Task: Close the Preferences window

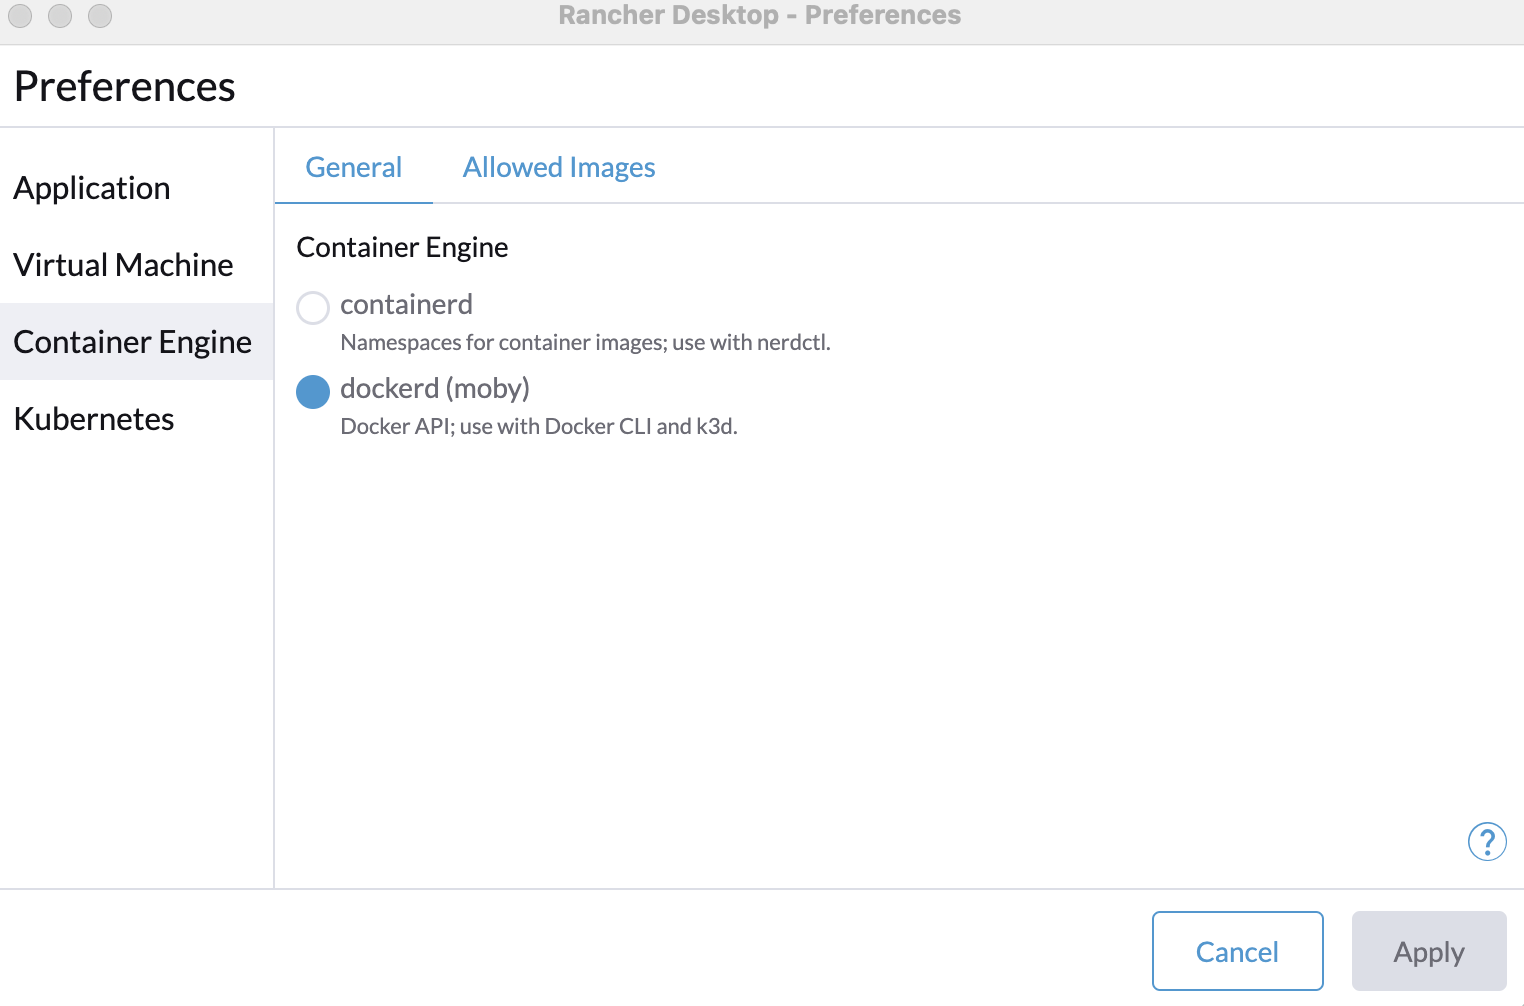Action: [x=19, y=16]
